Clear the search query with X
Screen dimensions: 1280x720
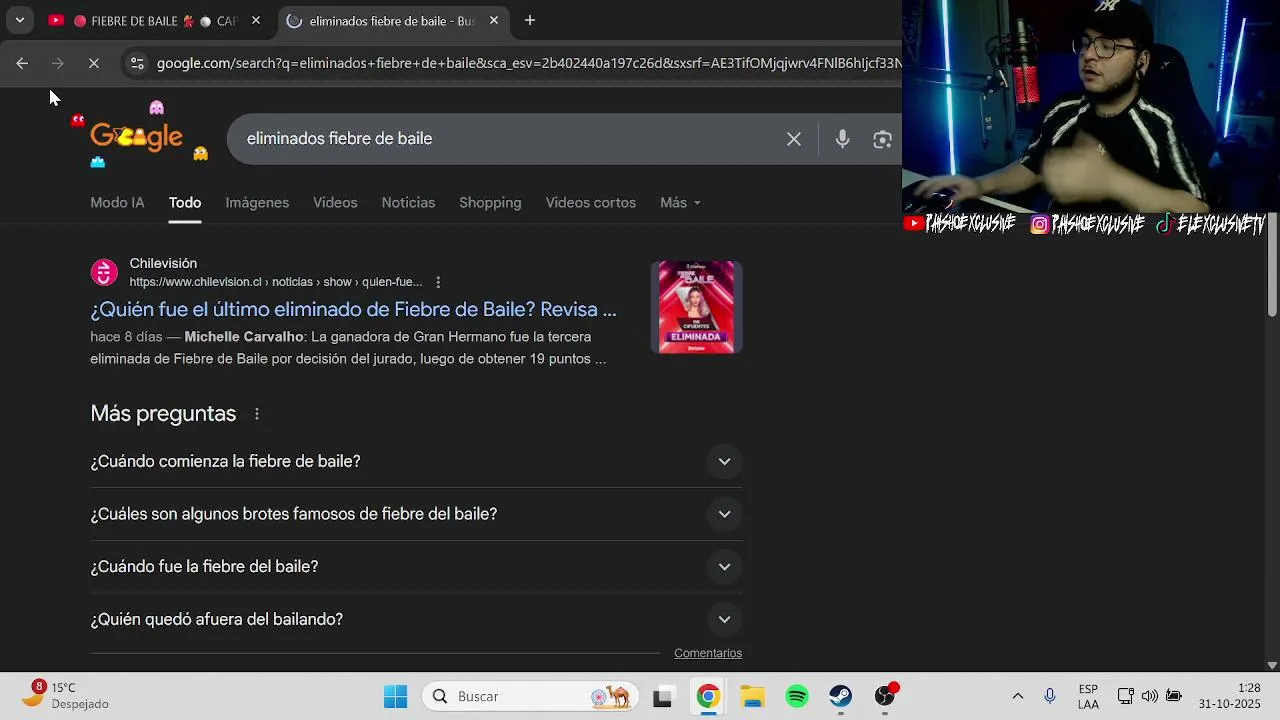[794, 139]
